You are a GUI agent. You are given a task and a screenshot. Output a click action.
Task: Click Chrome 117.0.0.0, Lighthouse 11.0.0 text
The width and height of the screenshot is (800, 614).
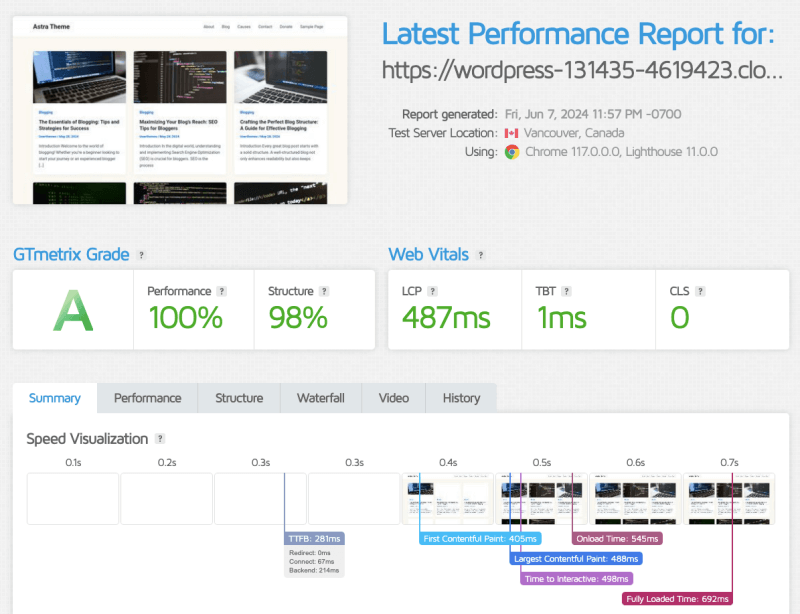pyautogui.click(x=621, y=152)
